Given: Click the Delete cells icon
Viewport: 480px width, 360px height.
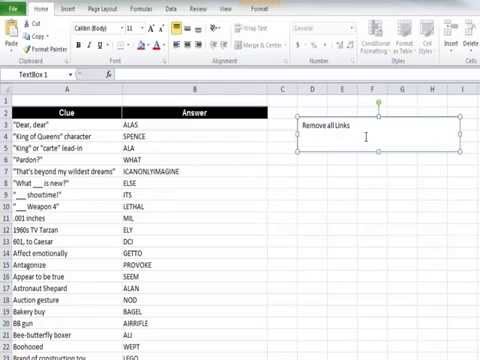Looking at the screenshot, I should pyautogui.click(x=470, y=29).
